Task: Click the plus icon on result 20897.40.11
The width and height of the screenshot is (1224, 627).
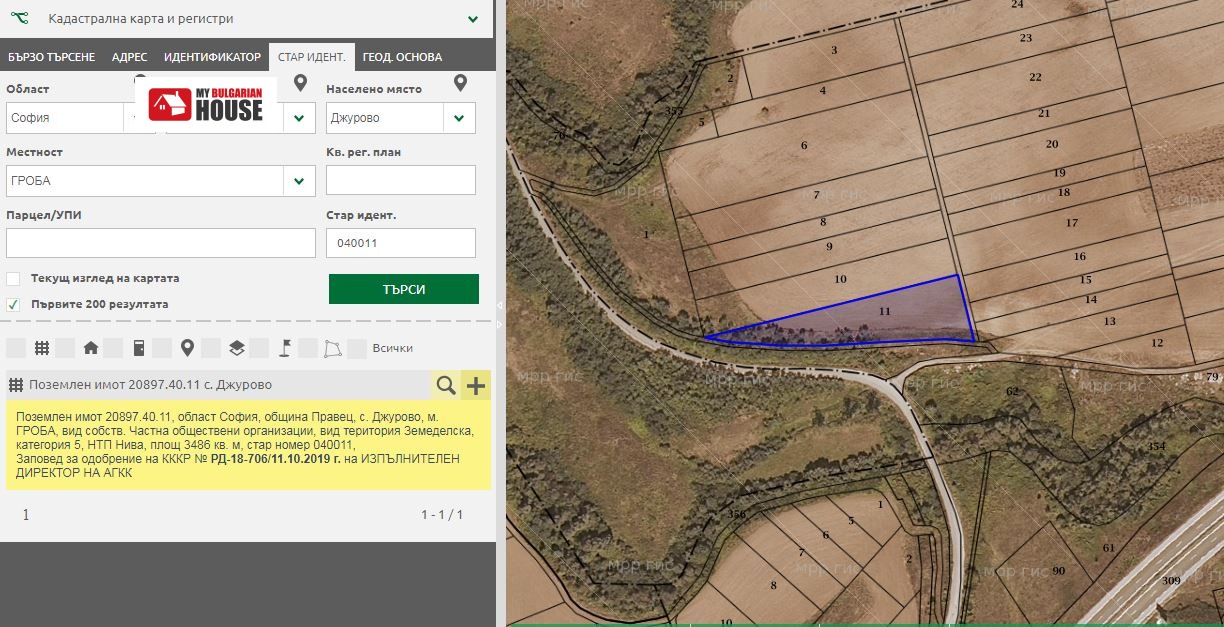Action: click(x=475, y=385)
